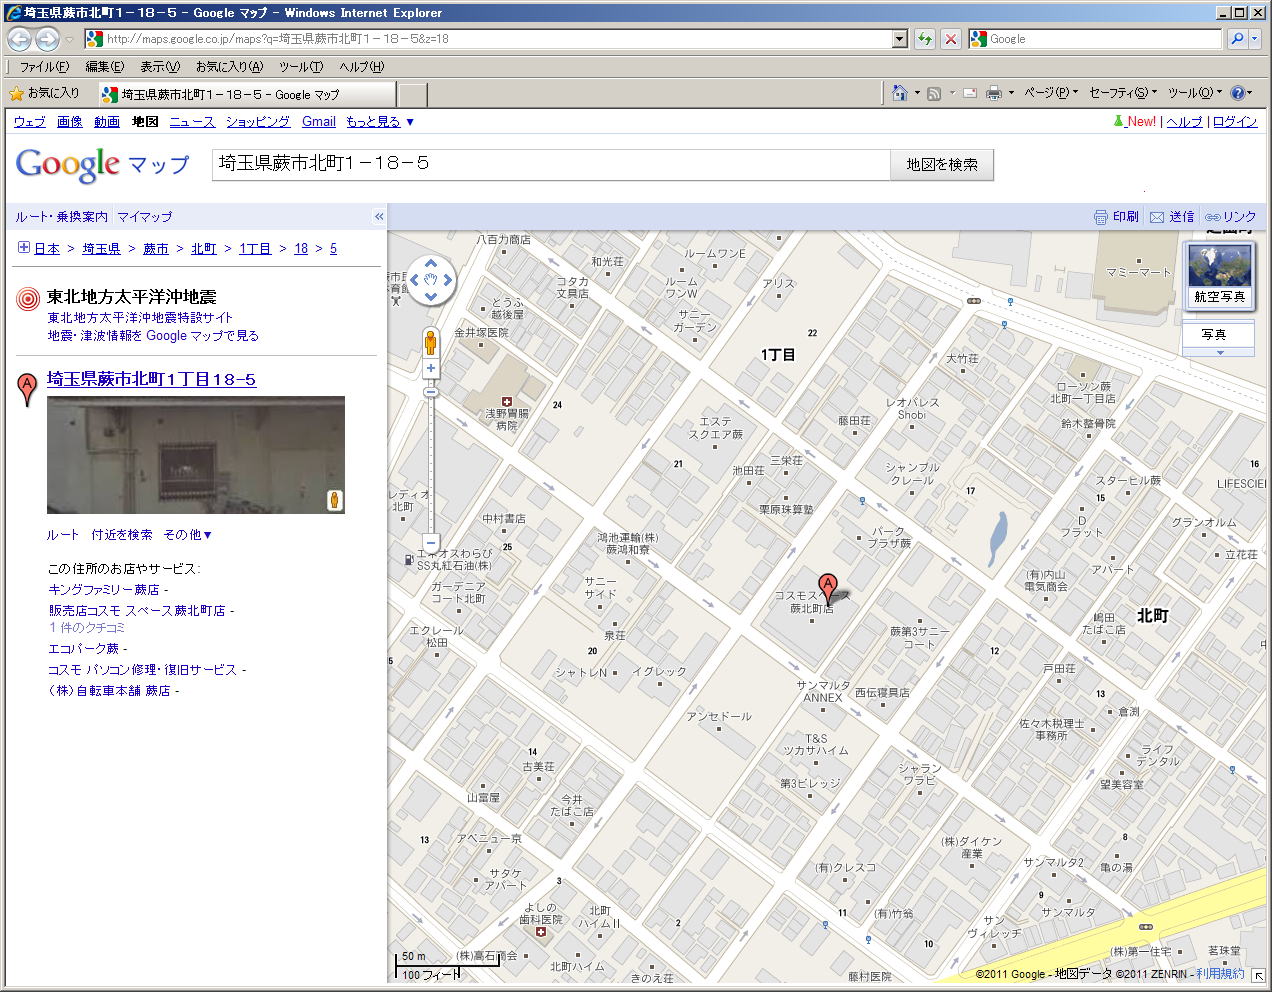This screenshot has width=1272, height=992.
Task: Click the red A pin in the sidebar
Action: click(27, 388)
